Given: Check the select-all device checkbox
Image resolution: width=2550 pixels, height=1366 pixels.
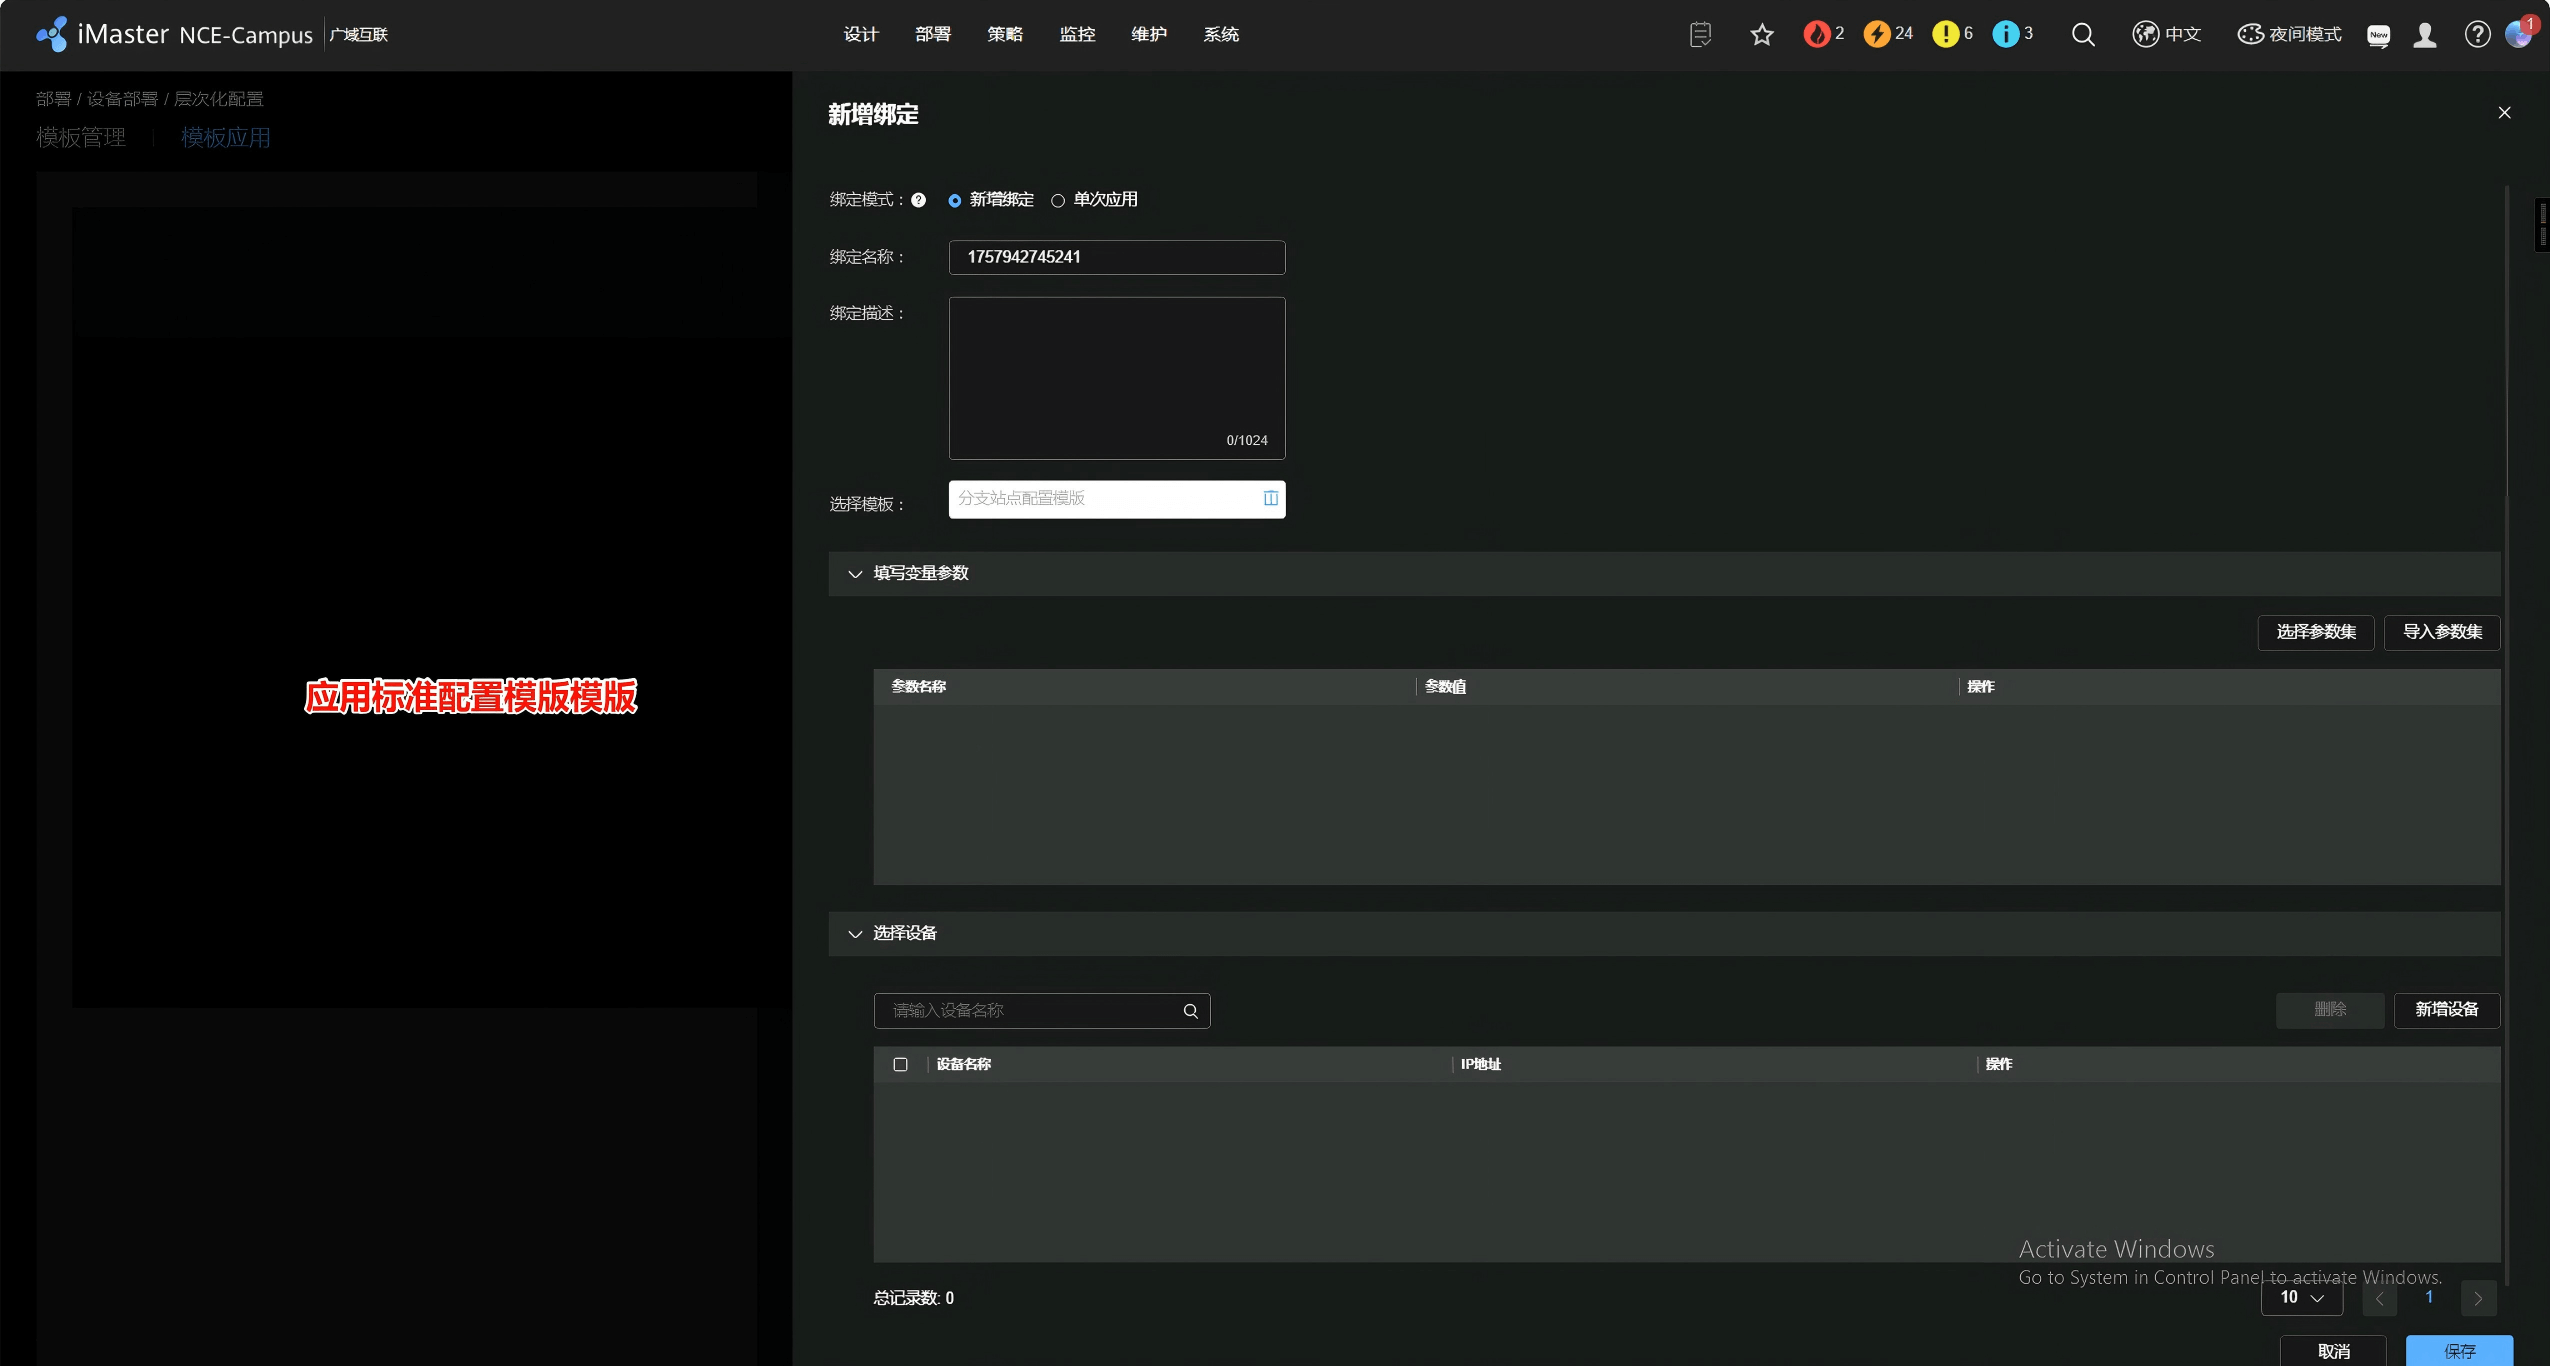Looking at the screenshot, I should (x=900, y=1064).
